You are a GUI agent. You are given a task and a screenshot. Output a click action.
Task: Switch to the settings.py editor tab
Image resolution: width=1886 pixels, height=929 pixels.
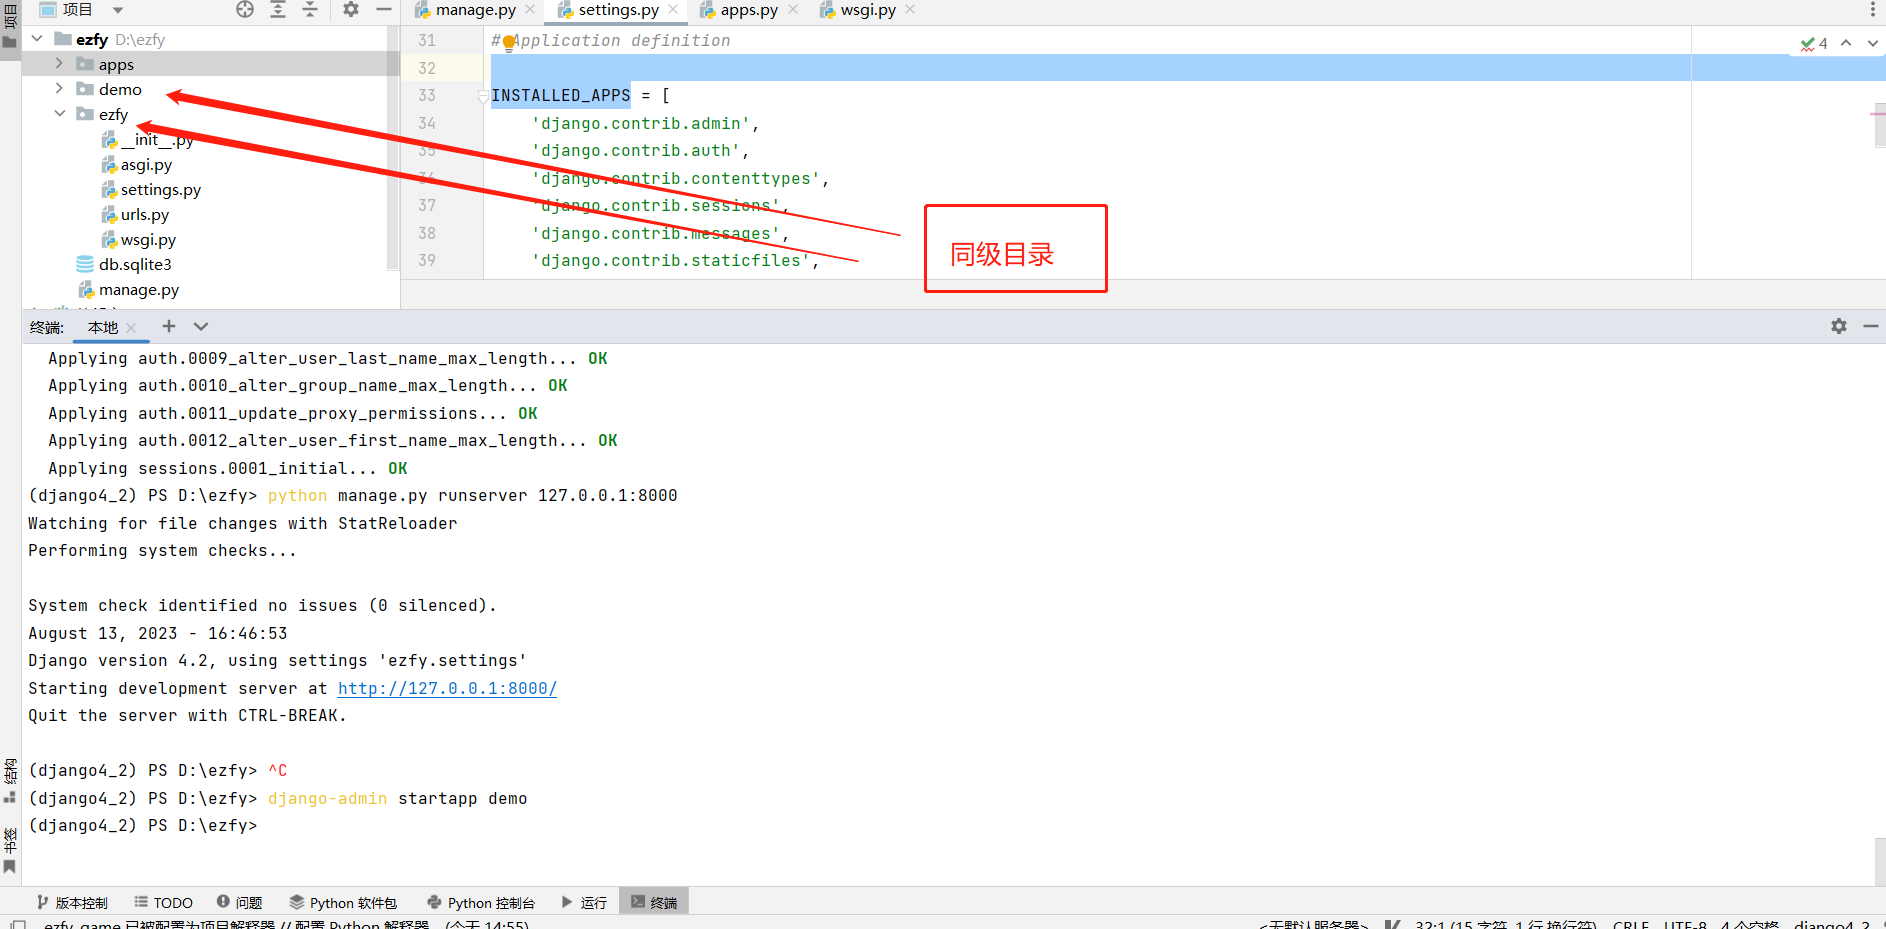click(618, 10)
